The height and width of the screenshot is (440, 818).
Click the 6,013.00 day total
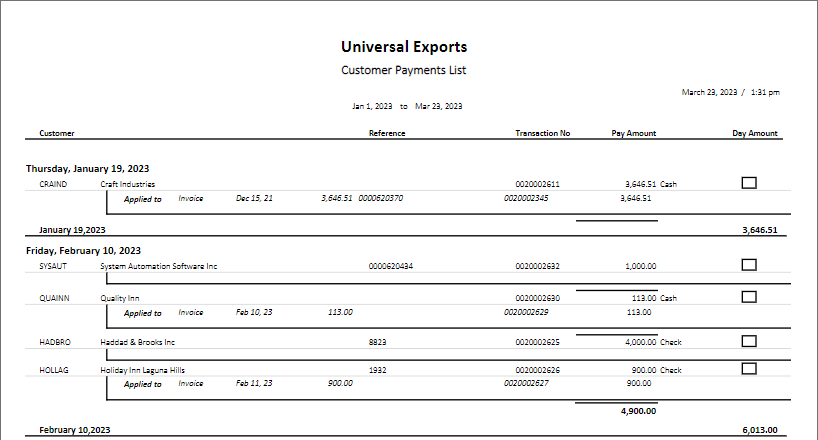click(760, 430)
